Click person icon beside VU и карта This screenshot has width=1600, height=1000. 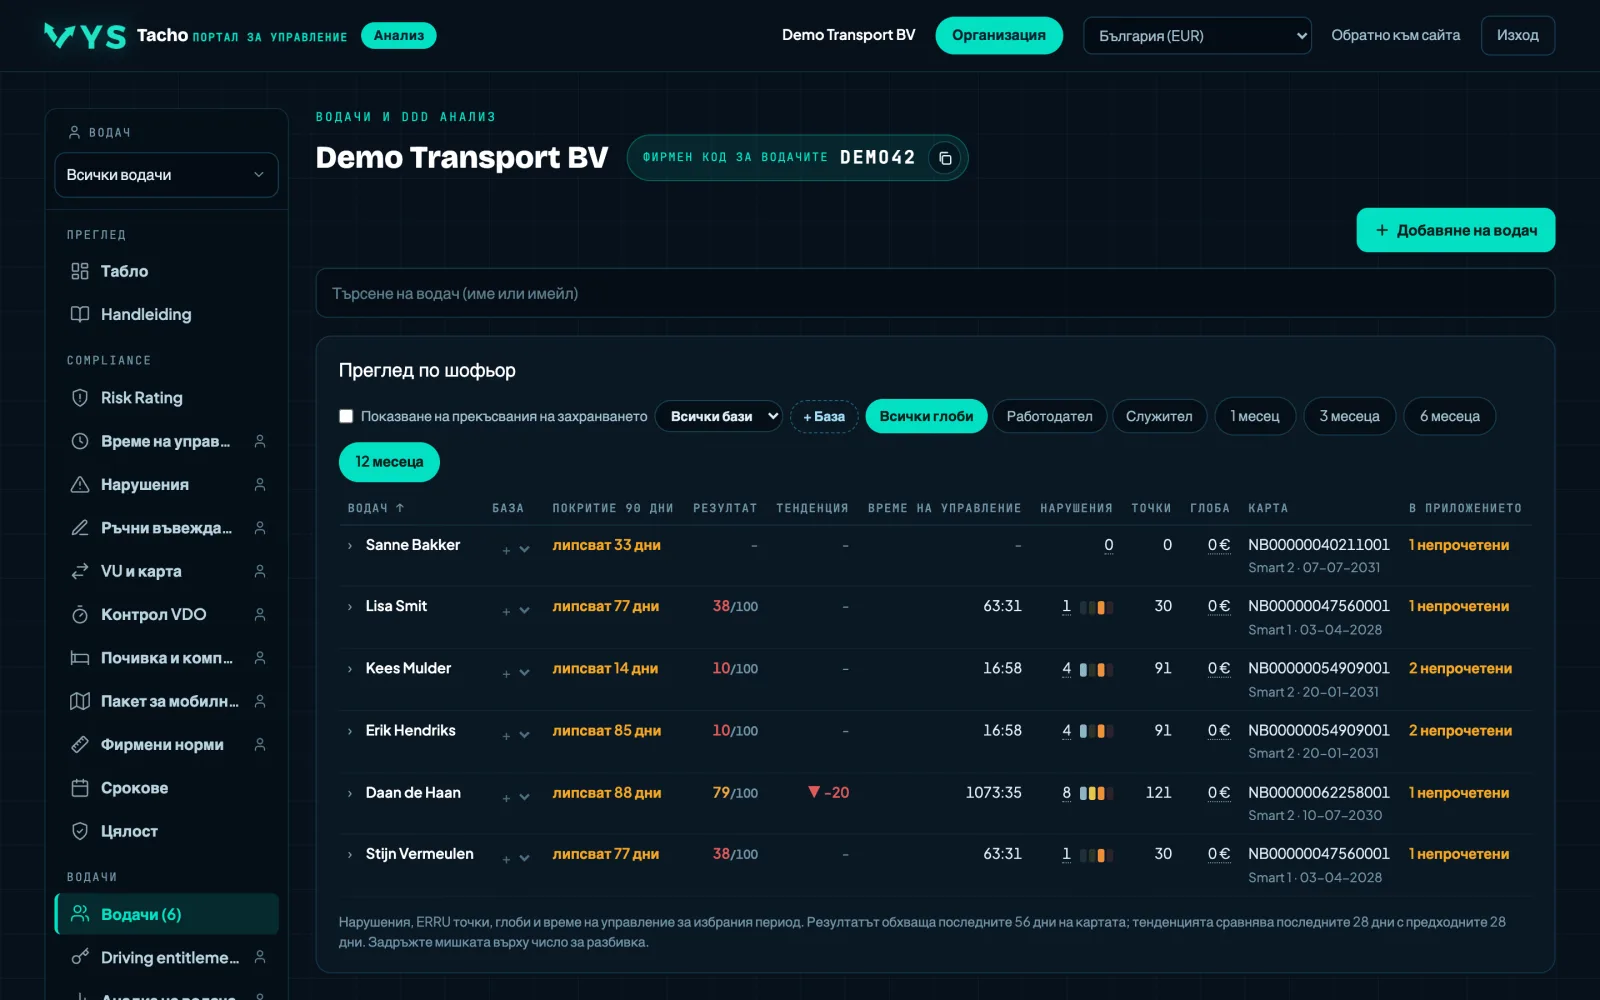coord(260,571)
